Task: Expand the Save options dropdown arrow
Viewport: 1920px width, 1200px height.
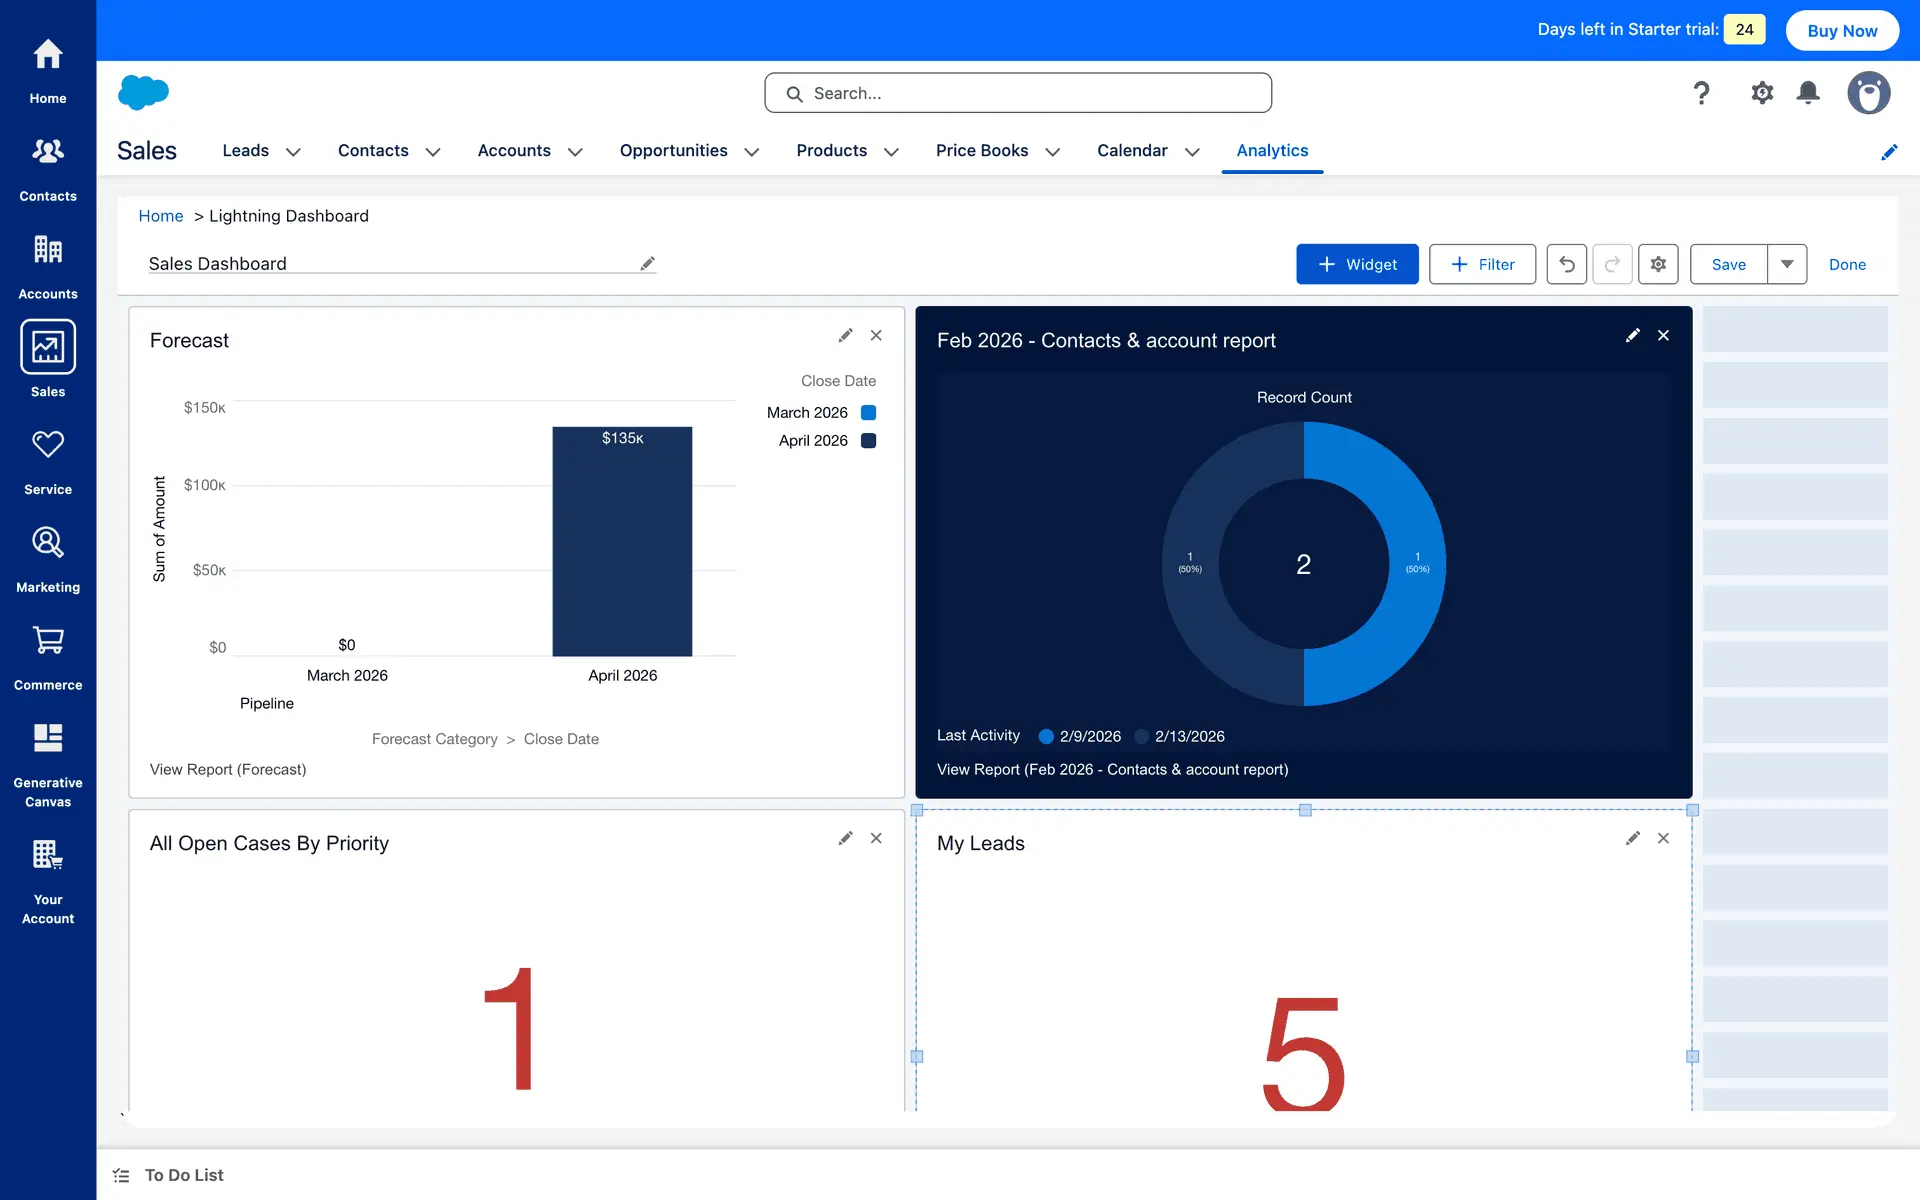Action: pos(1787,264)
